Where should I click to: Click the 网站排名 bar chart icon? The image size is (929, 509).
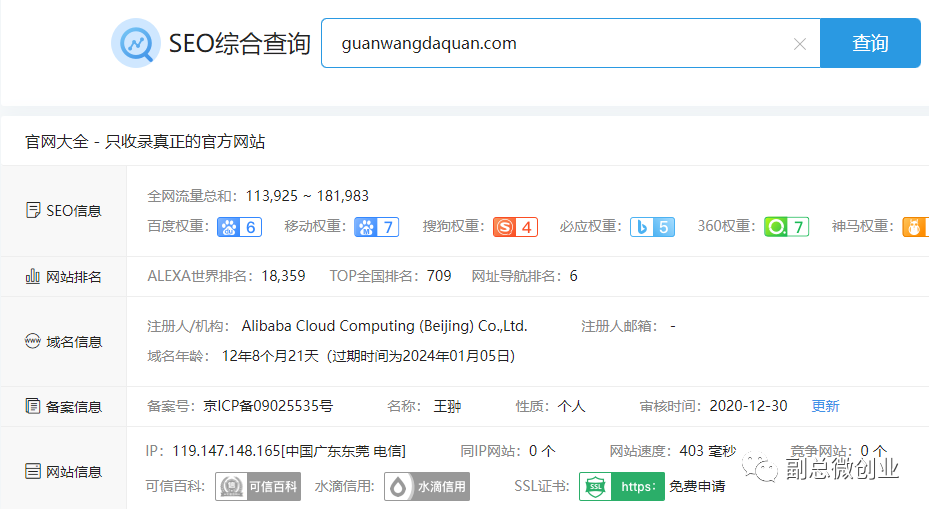(33, 276)
